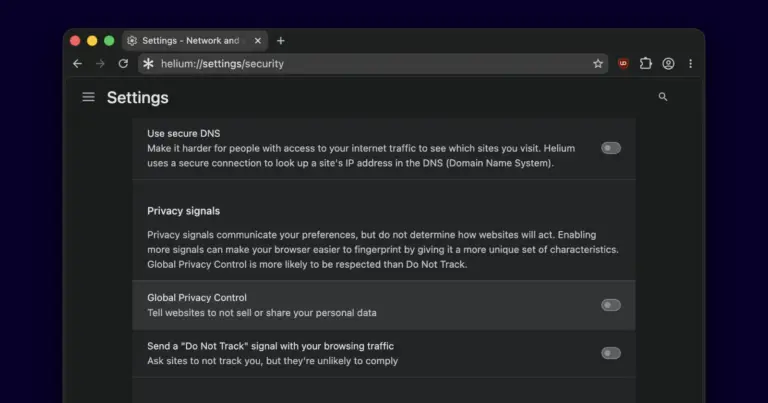768x403 pixels.
Task: Click the Settings page title
Action: 138,97
